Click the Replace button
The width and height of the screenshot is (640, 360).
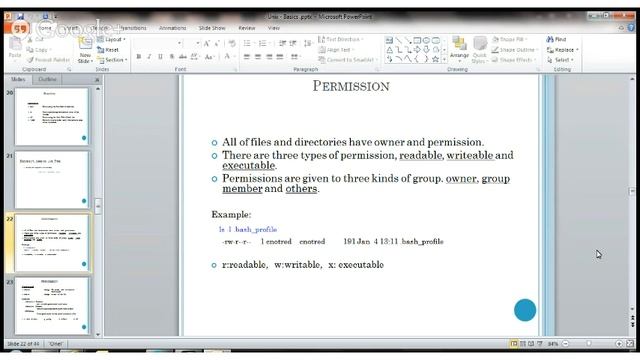click(562, 50)
